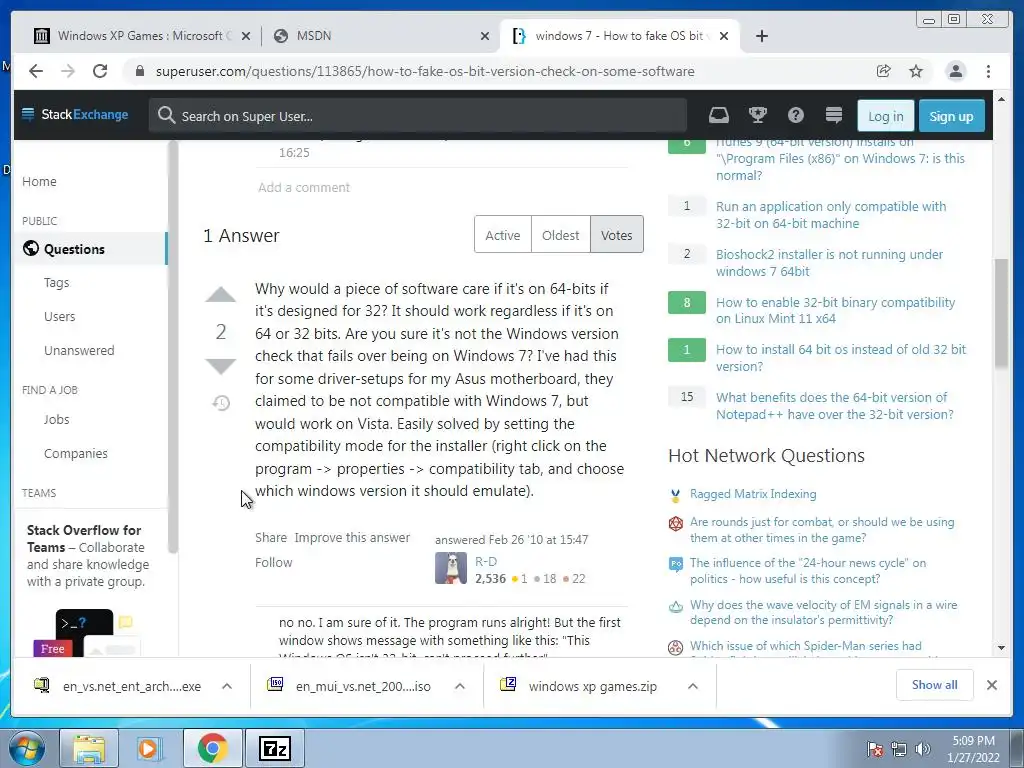Viewport: 1024px width, 768px height.
Task: Close the MSDN tab
Action: 485,37
